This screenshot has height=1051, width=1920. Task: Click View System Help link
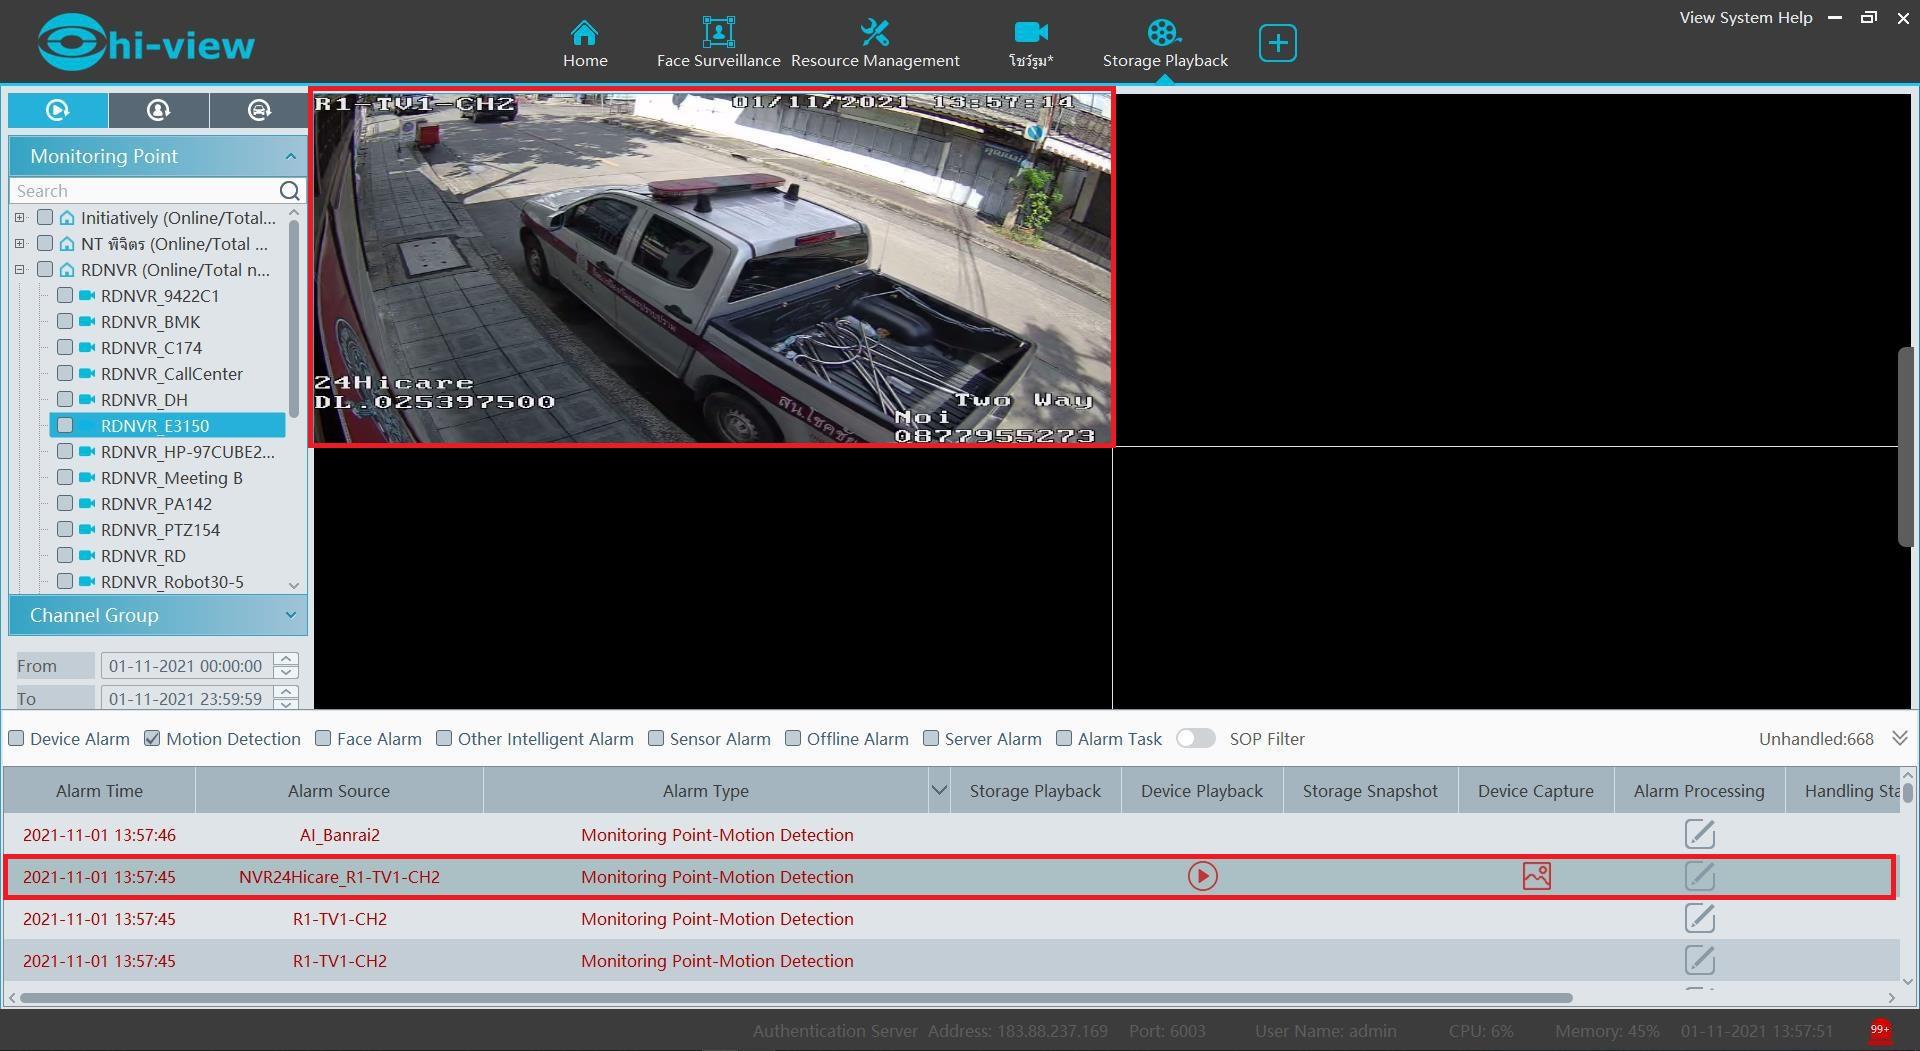coord(1745,17)
